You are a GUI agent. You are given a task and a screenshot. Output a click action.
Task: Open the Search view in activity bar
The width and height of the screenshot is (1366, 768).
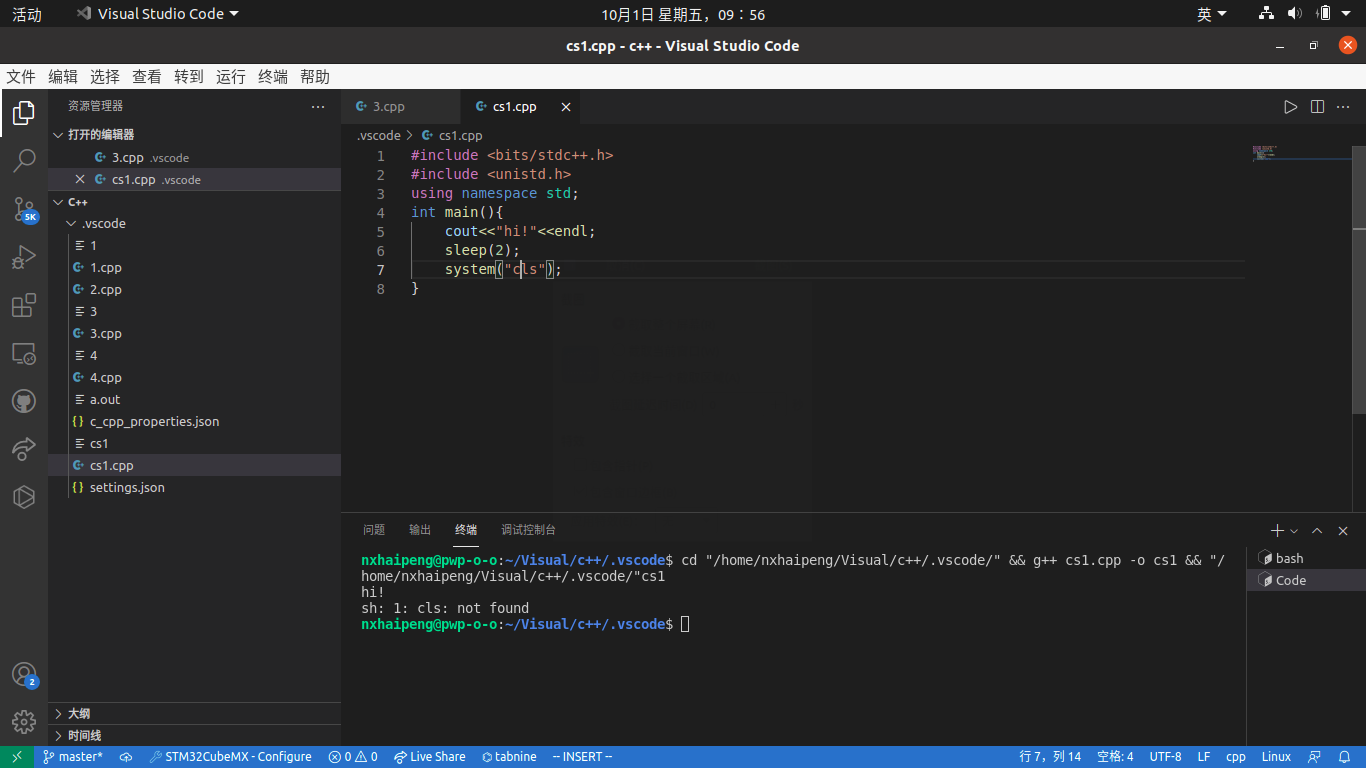coord(24,160)
